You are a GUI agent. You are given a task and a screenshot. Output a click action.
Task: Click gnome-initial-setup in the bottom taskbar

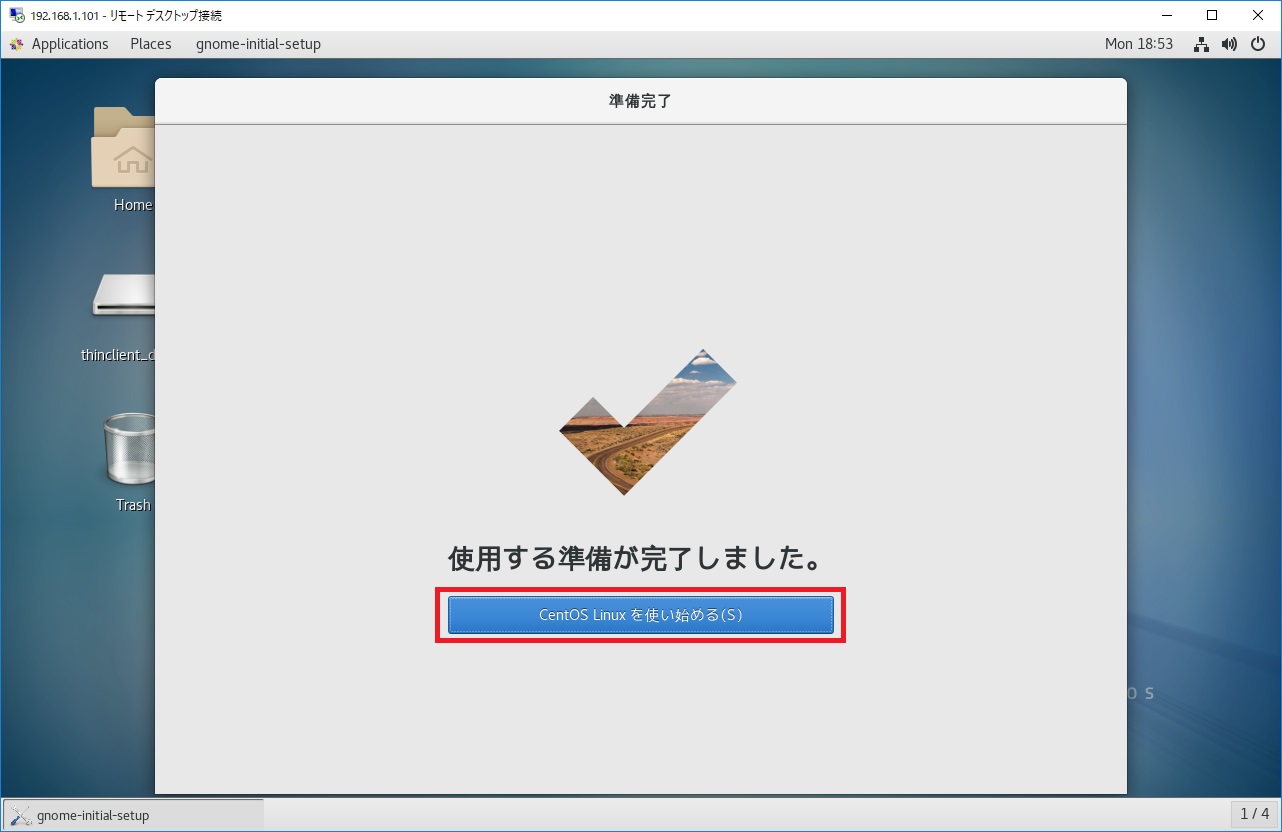(134, 815)
